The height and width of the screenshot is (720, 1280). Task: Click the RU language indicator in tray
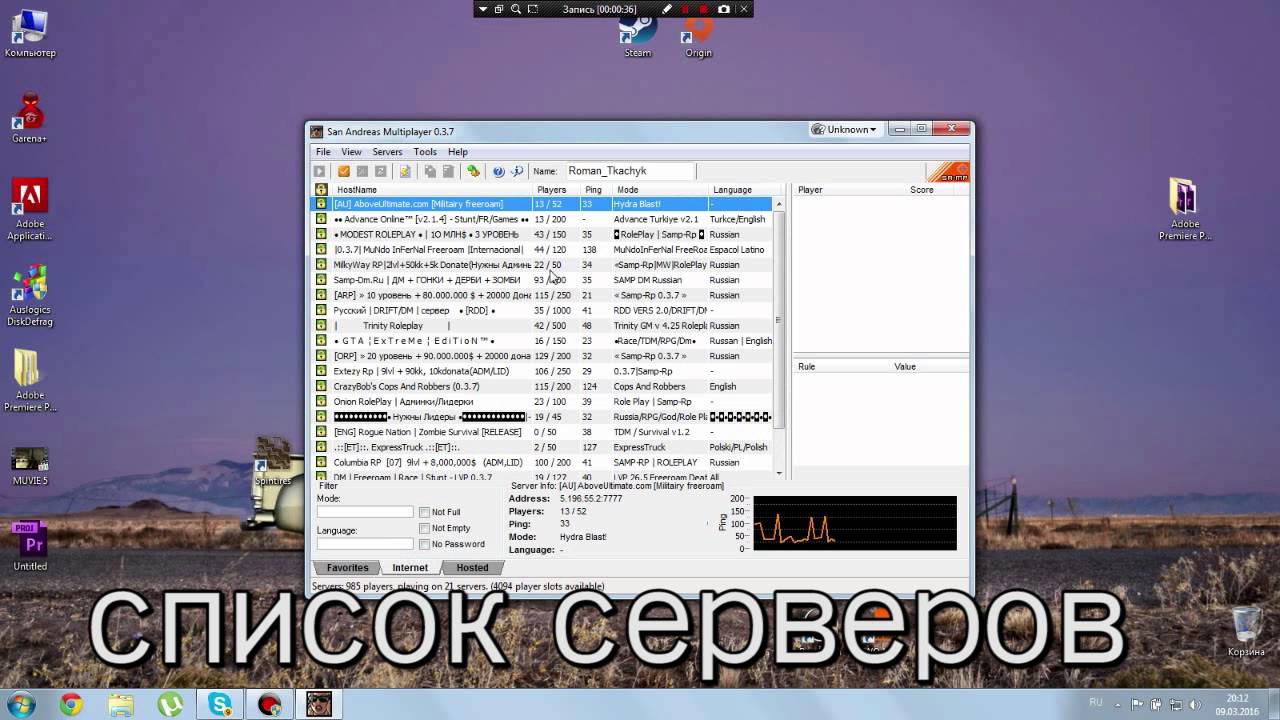1095,703
